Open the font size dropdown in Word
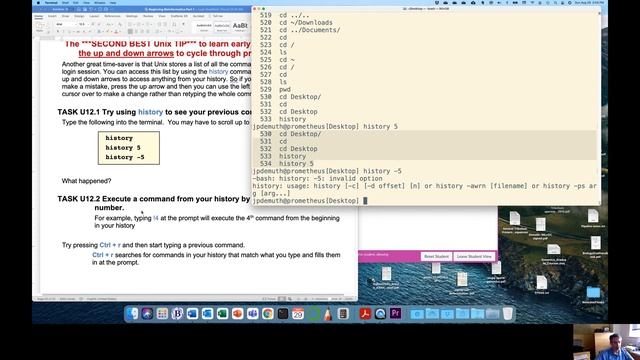Screen dimensions: 640x360 coord(83,24)
